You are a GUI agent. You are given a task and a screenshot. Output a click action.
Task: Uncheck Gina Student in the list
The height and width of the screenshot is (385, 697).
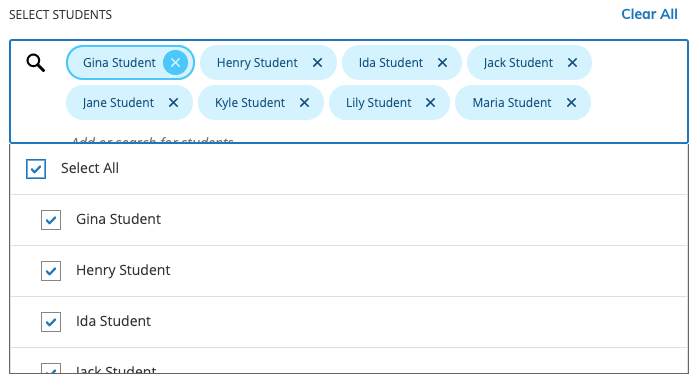pyautogui.click(x=51, y=220)
